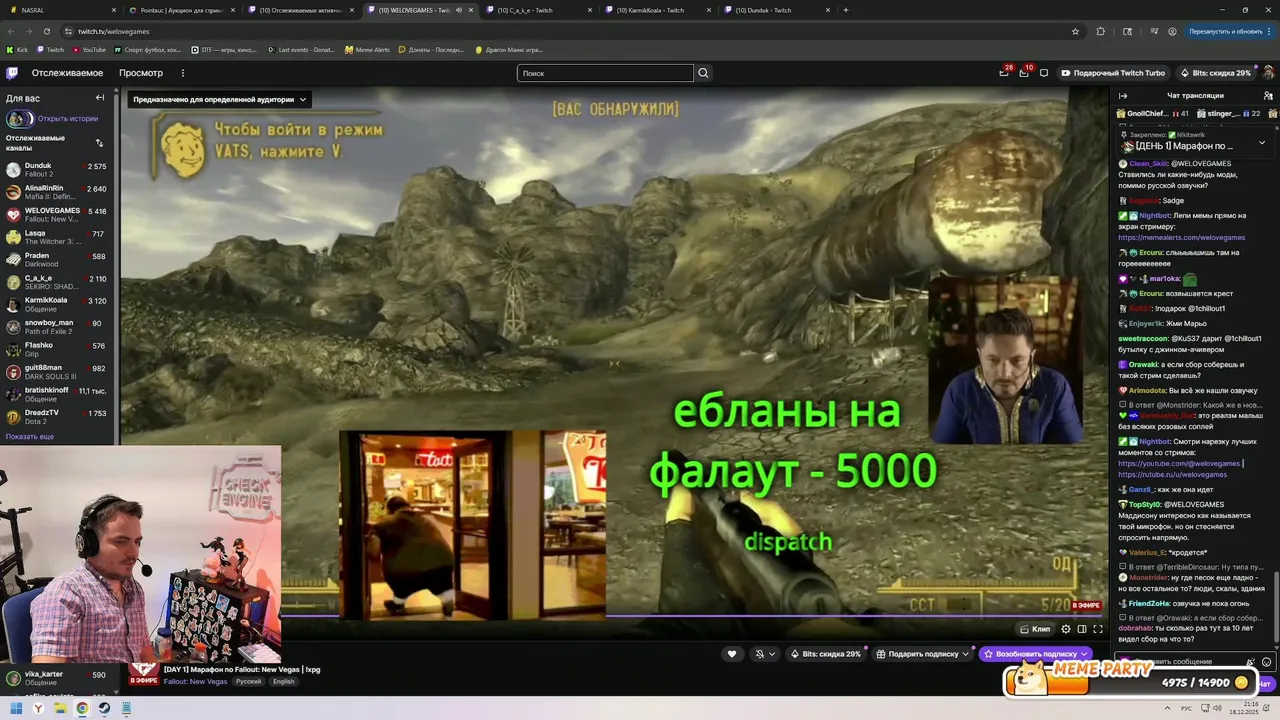1280x720 pixels.
Task: Open the player settings gear
Action: coord(1066,629)
